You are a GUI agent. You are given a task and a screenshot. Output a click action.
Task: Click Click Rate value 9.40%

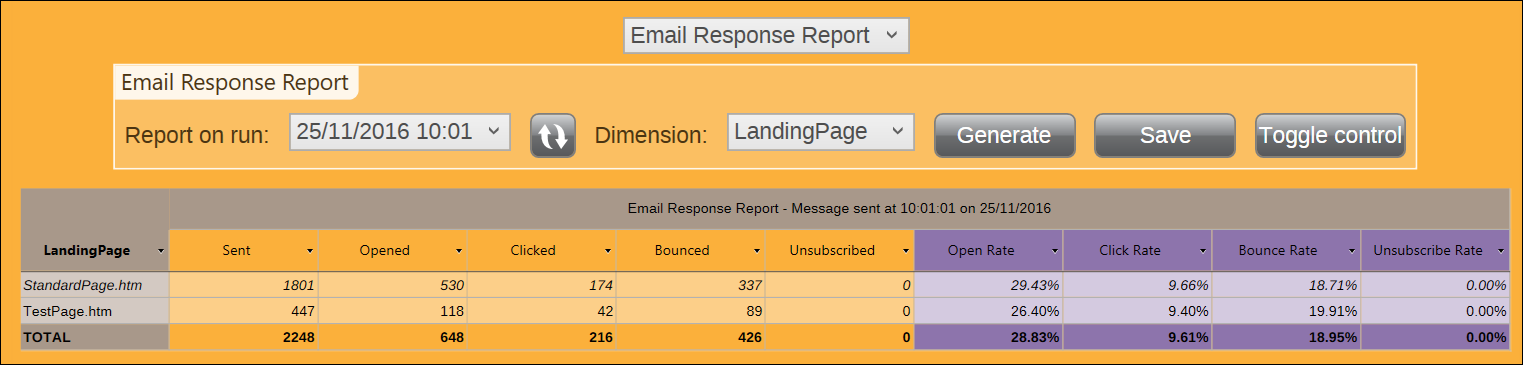click(x=1188, y=311)
